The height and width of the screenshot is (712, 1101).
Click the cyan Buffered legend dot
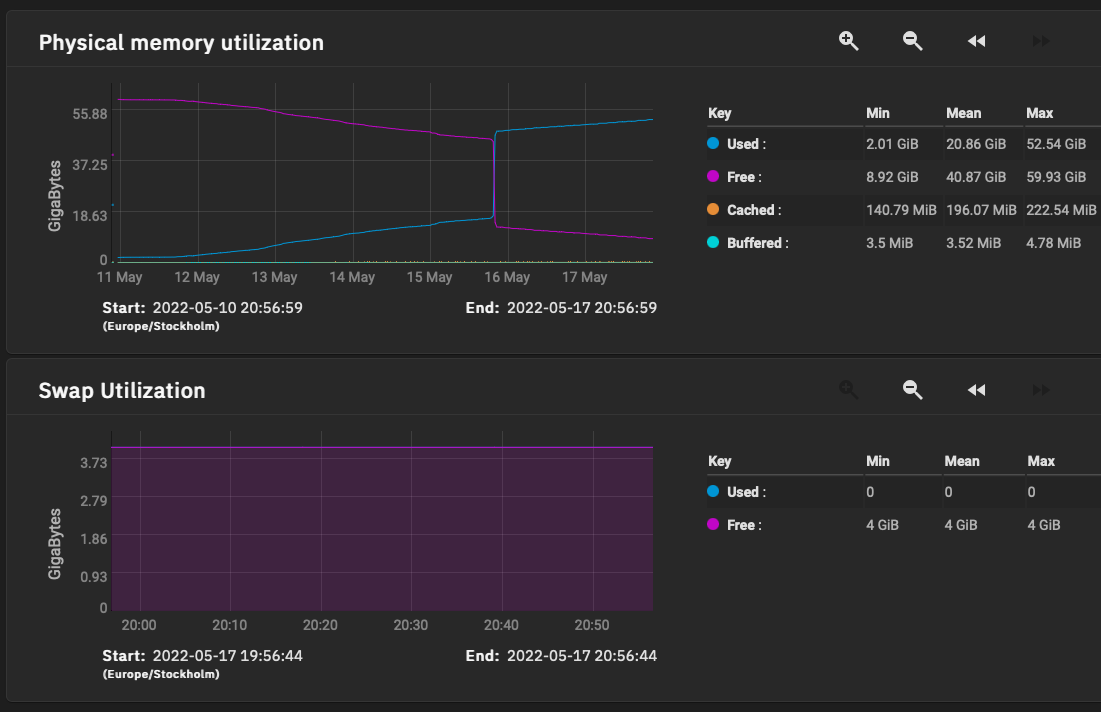point(713,243)
